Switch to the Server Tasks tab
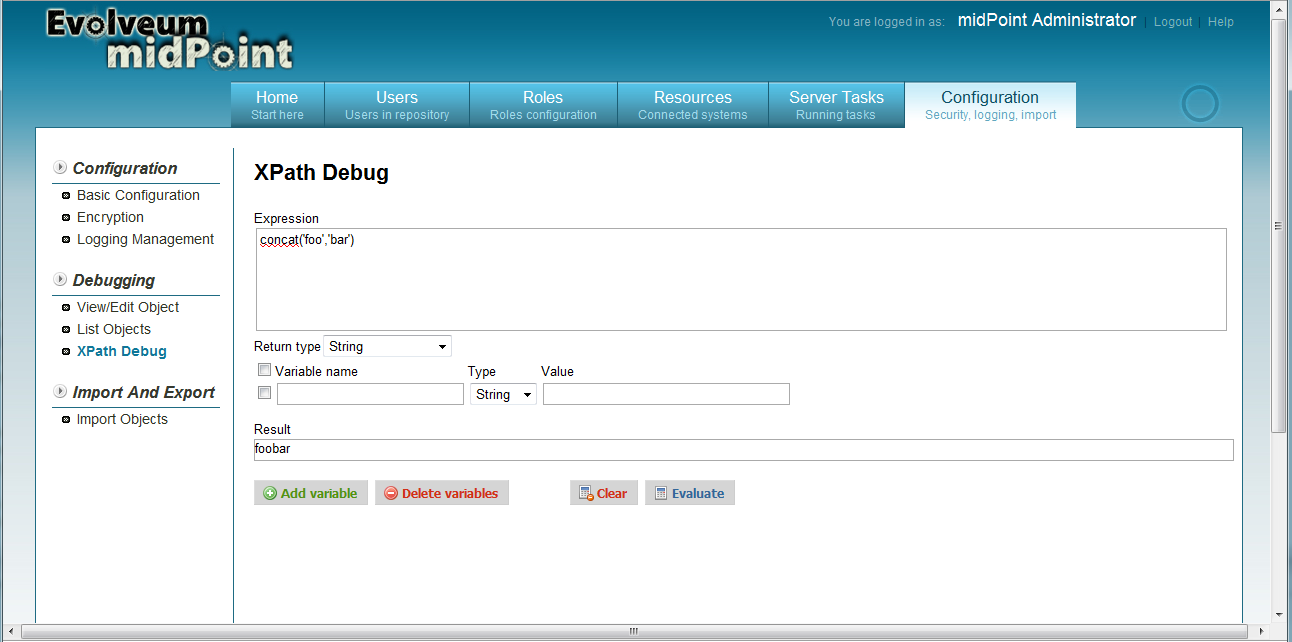This screenshot has width=1292, height=642. [836, 104]
